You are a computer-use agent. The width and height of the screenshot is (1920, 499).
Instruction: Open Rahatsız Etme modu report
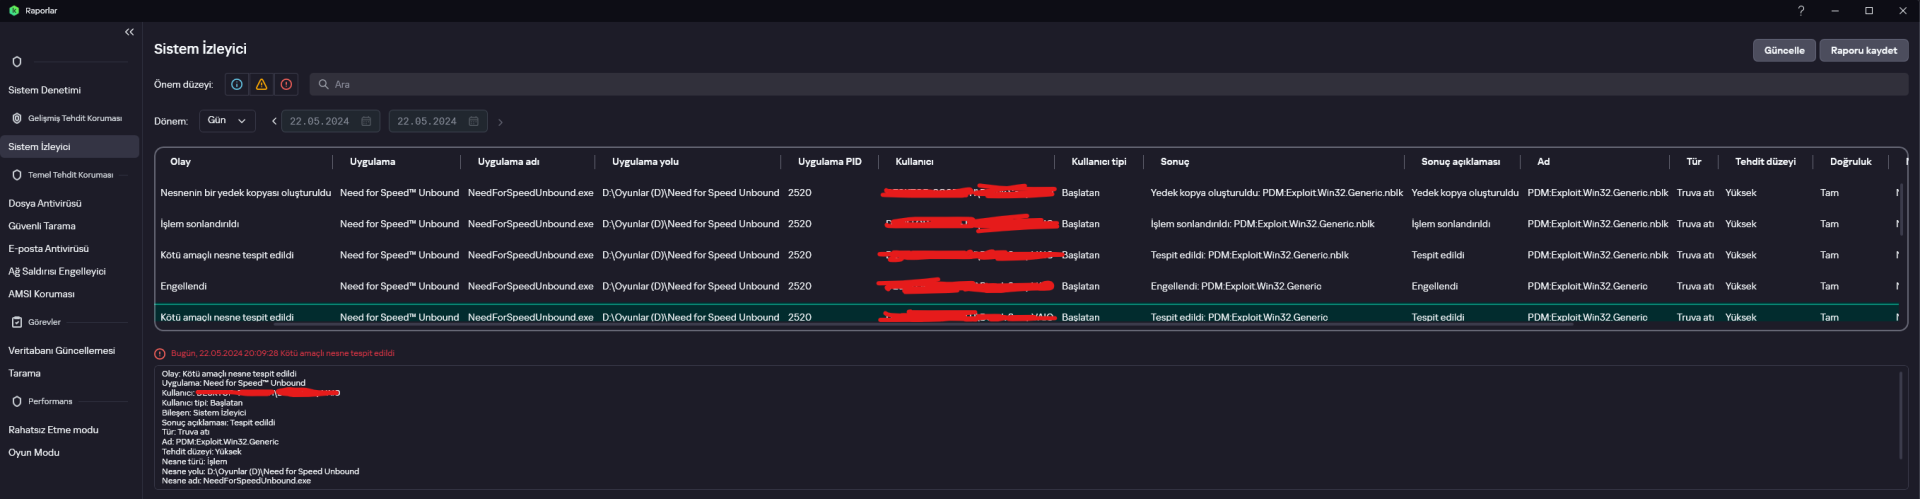(x=53, y=430)
